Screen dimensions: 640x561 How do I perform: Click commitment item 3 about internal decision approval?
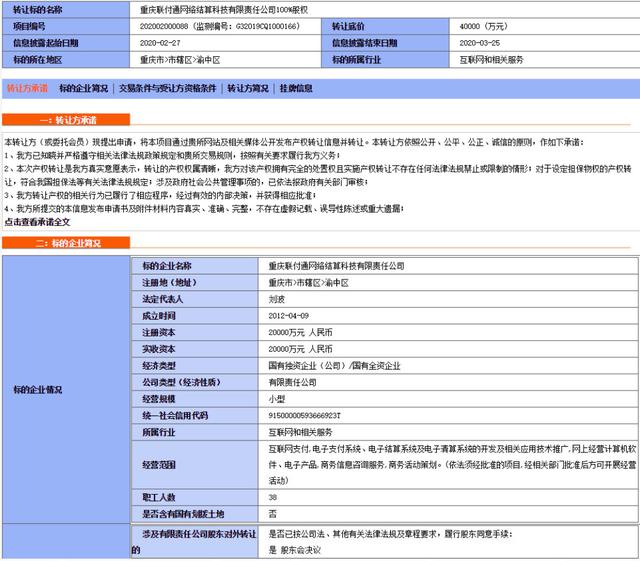click(x=160, y=196)
